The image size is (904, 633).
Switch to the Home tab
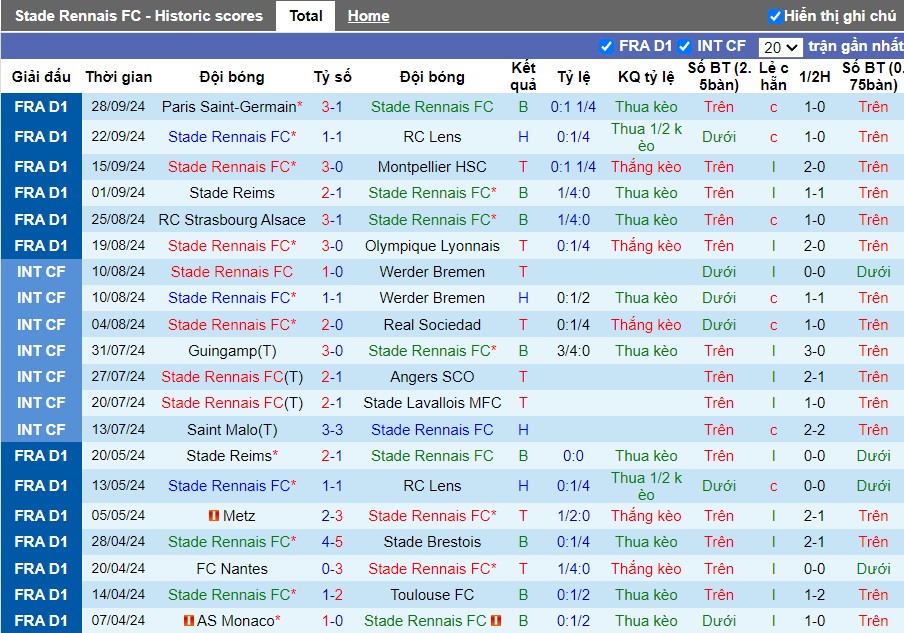(368, 16)
